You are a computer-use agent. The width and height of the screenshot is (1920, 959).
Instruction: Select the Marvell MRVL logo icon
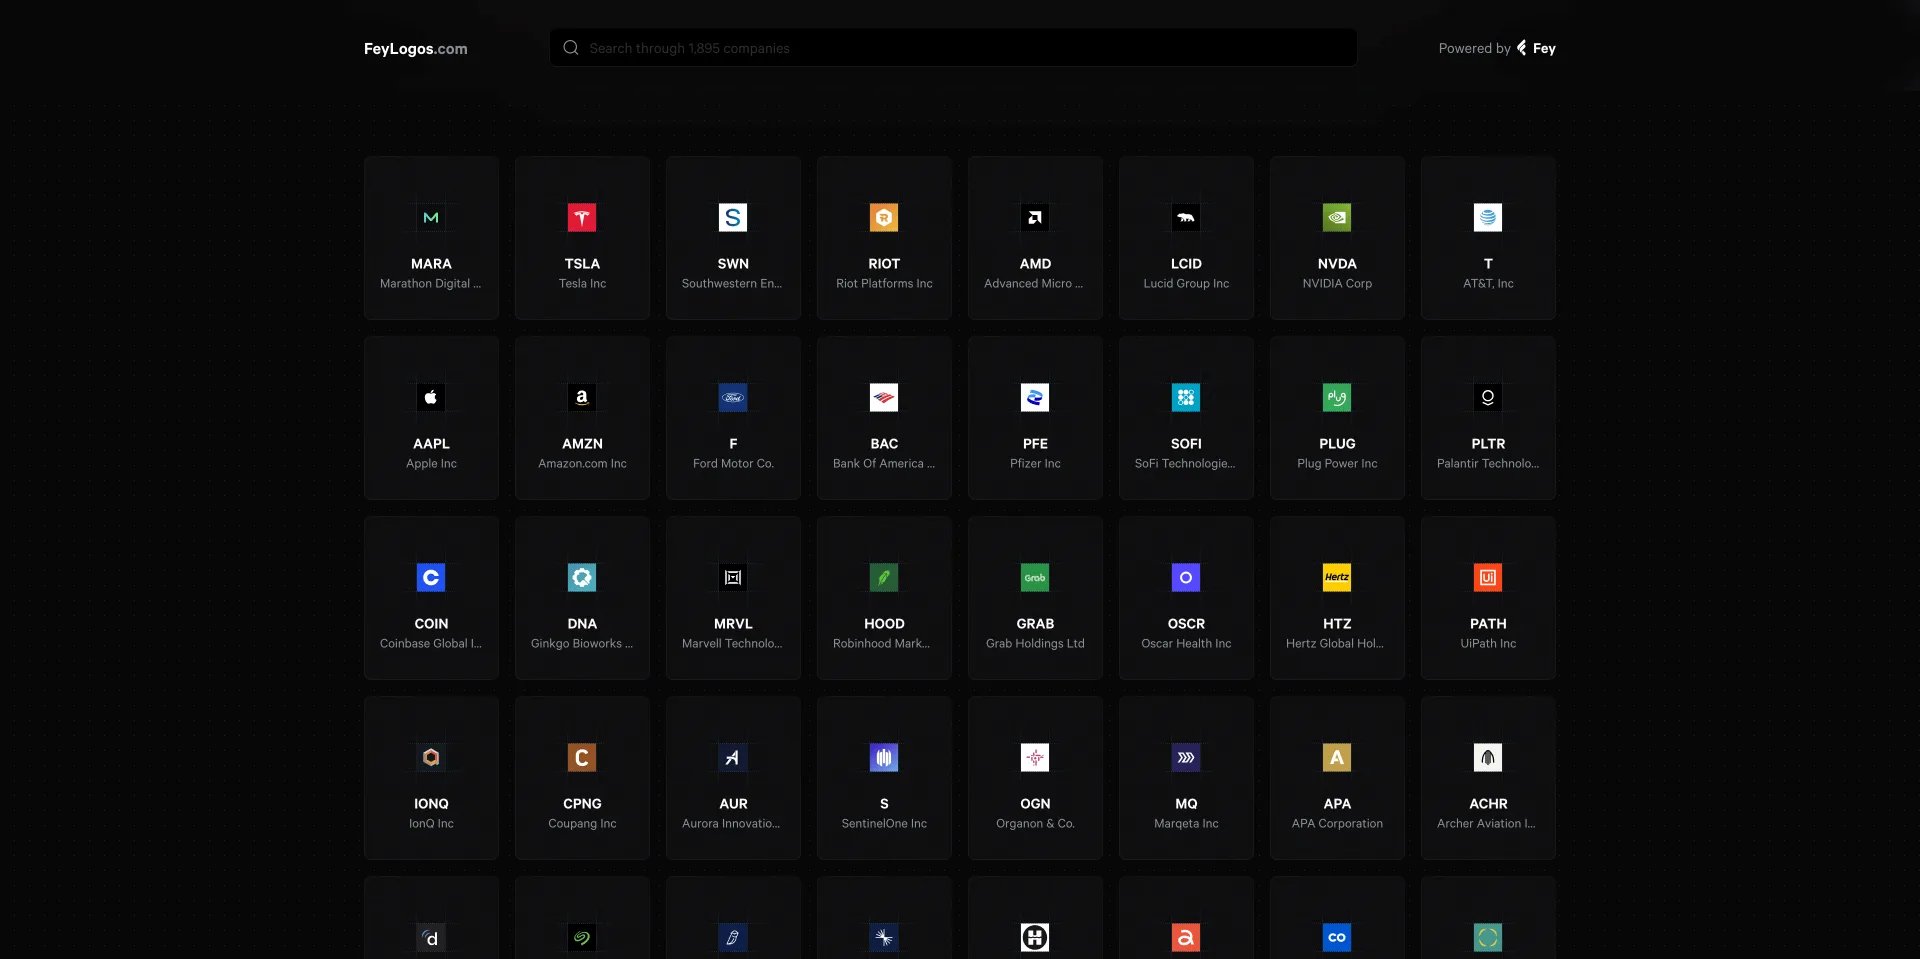[733, 577]
